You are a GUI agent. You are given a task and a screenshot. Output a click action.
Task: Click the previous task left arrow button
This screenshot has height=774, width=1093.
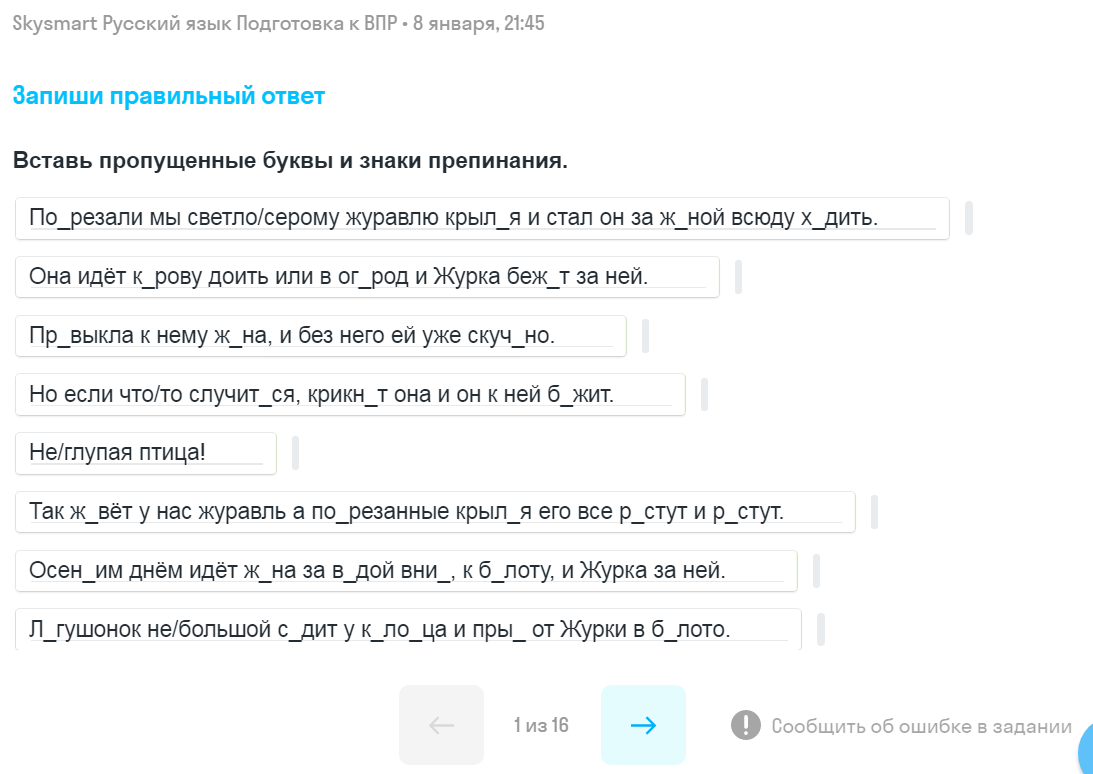click(x=441, y=725)
